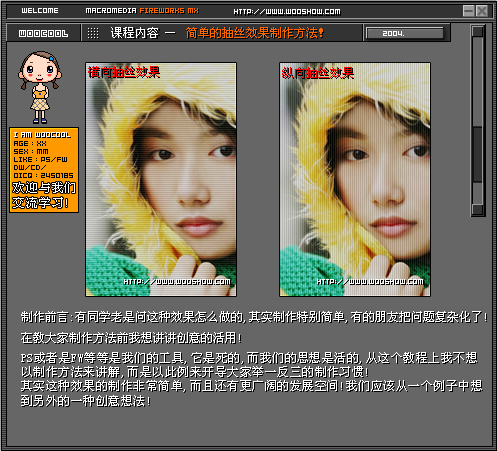Image resolution: width=497 pixels, height=451 pixels.
Task: Click the WELCOME header item
Action: click(40, 11)
